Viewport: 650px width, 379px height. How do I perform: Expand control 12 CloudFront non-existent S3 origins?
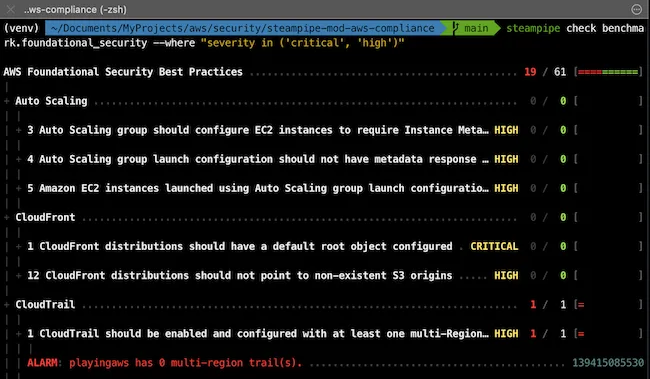click(x=19, y=275)
